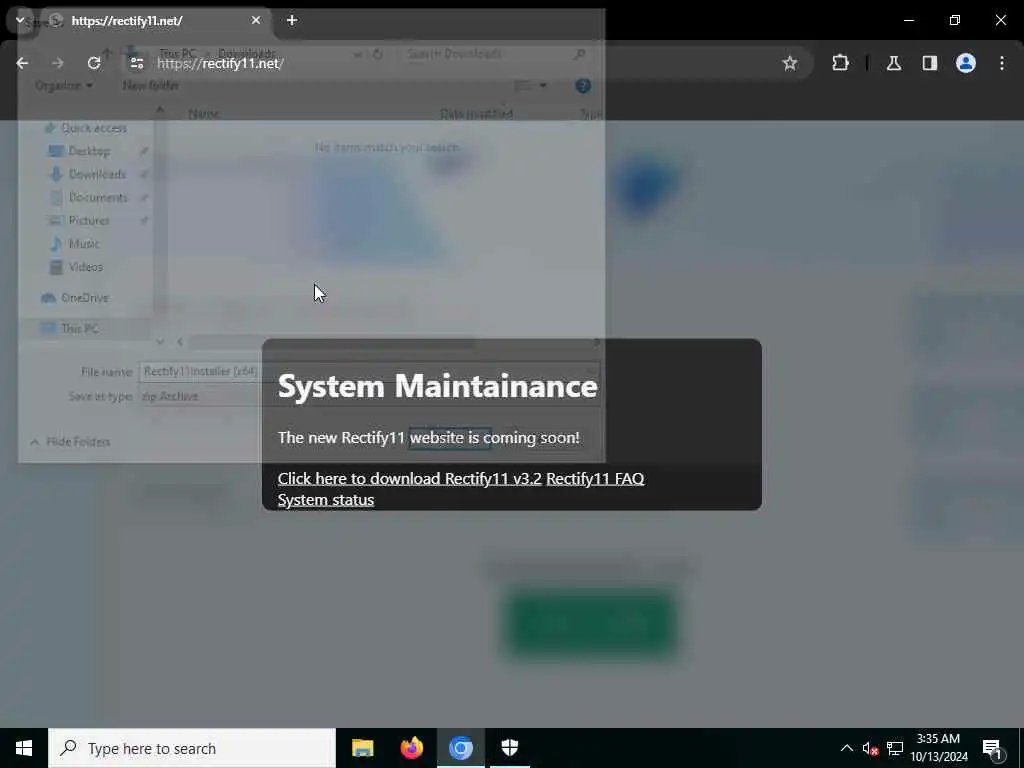The width and height of the screenshot is (1024, 768).
Task: Open a new tab with the plus button
Action: coord(292,20)
